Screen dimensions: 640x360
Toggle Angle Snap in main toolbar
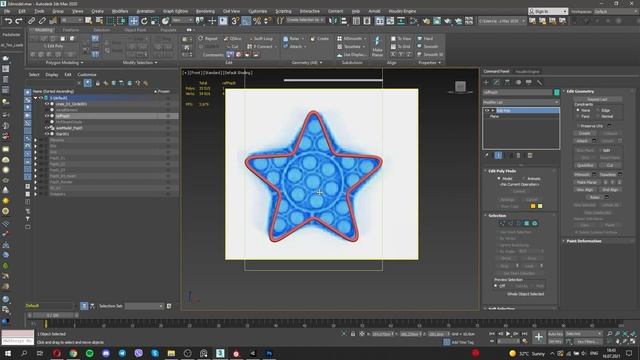(x=246, y=21)
